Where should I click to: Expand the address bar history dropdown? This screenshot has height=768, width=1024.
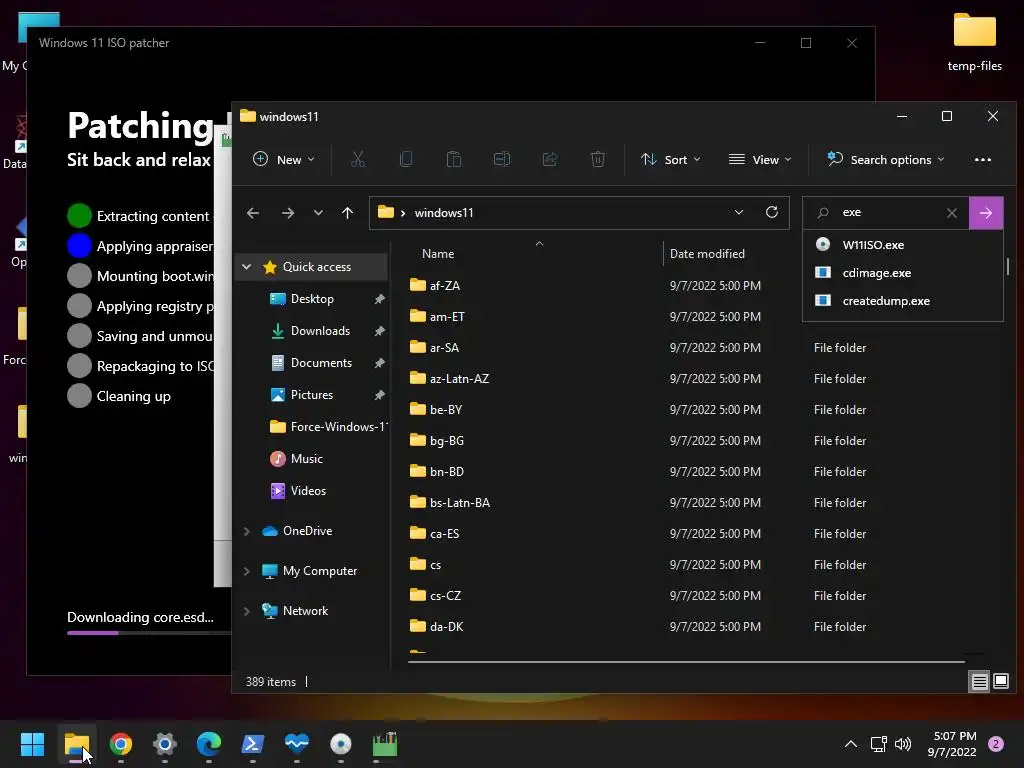(739, 212)
